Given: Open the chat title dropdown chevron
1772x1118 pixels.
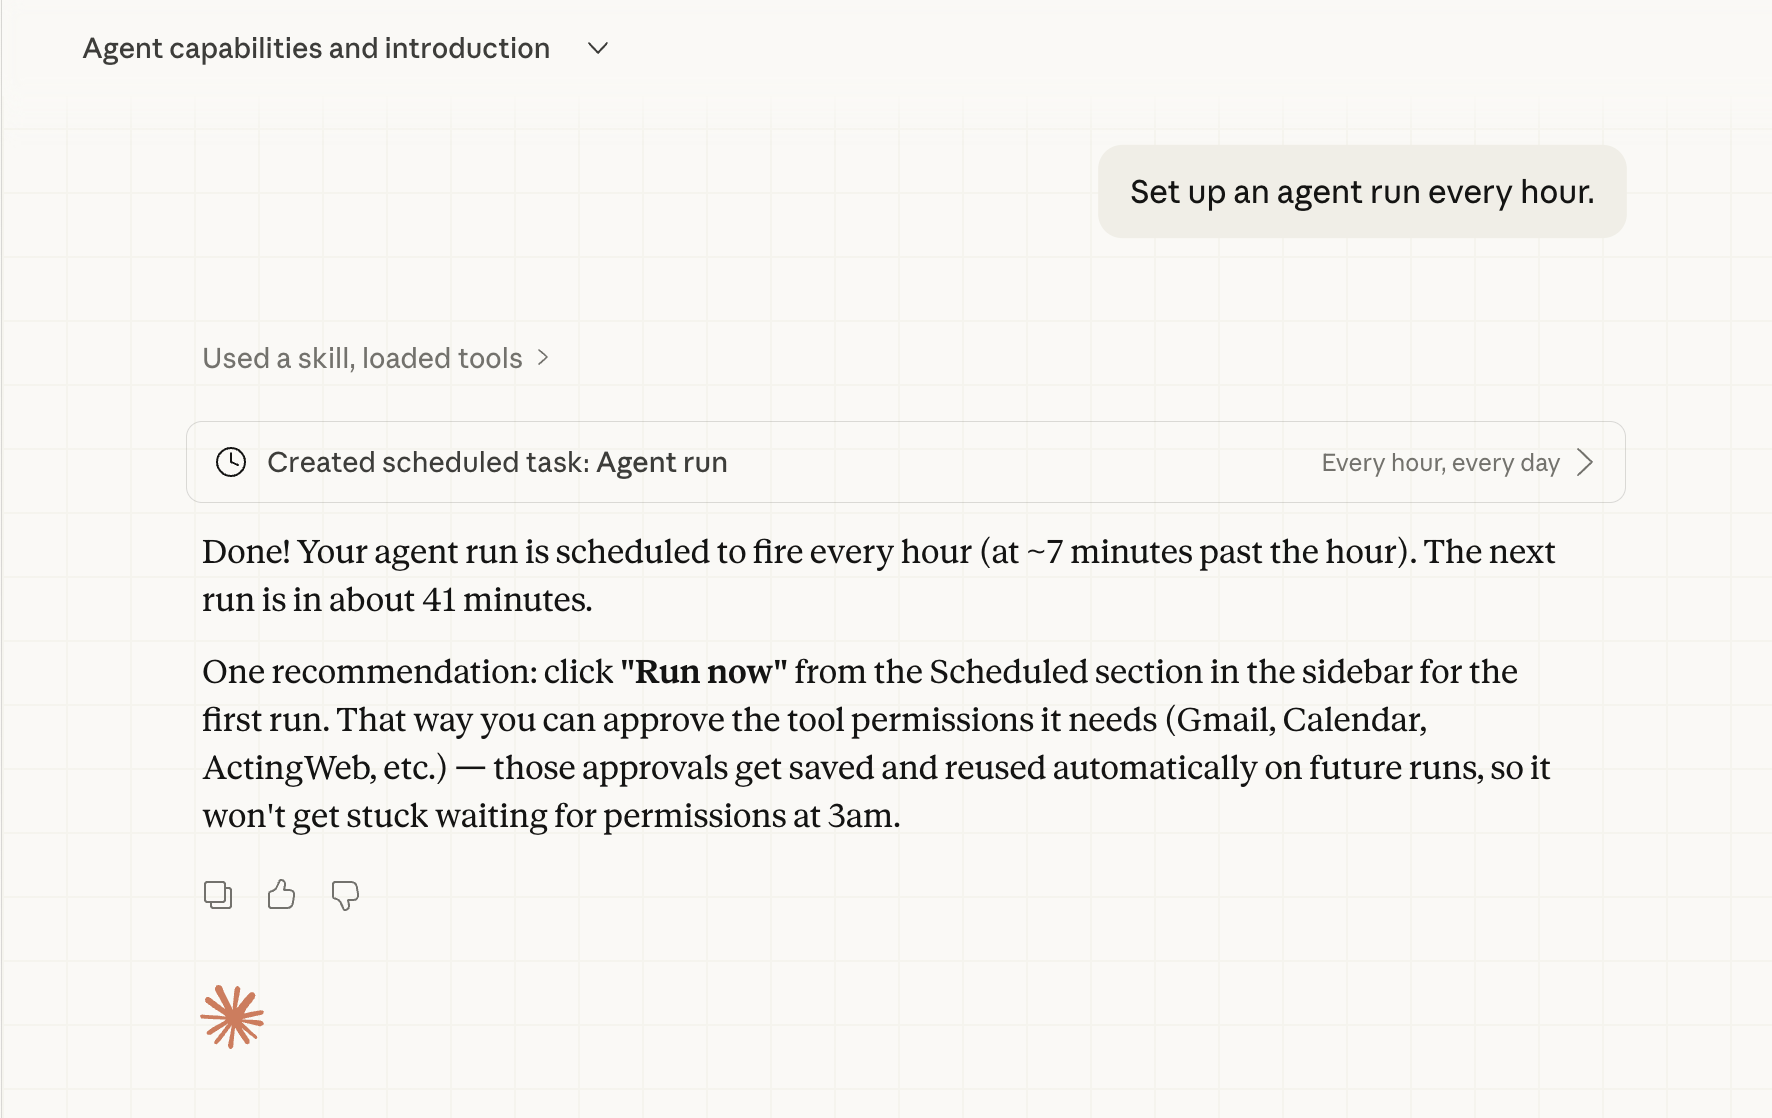Looking at the screenshot, I should (598, 48).
